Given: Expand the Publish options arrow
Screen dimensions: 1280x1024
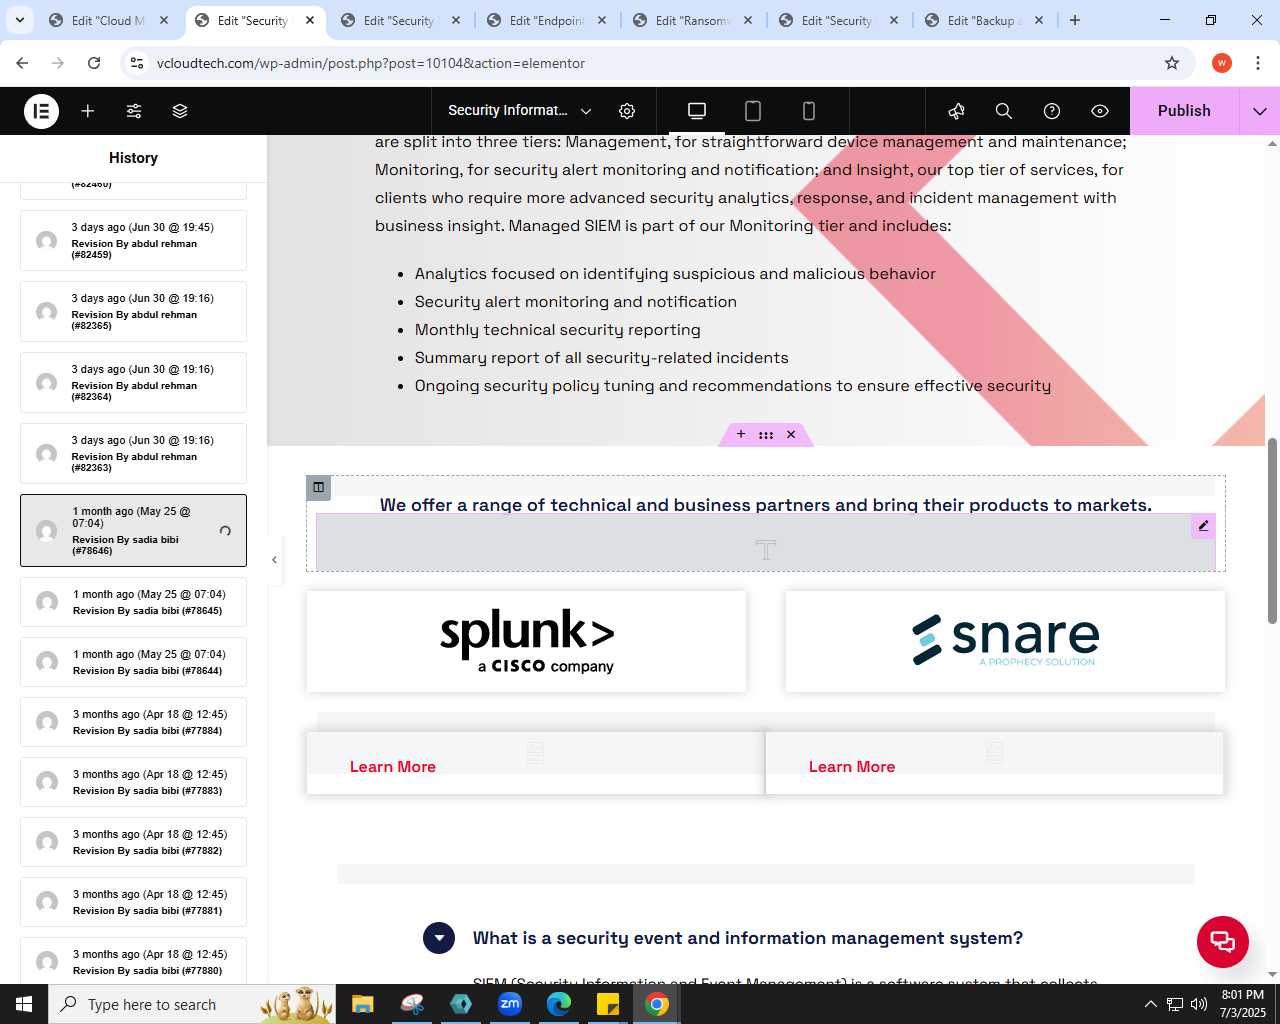Looking at the screenshot, I should (x=1260, y=111).
